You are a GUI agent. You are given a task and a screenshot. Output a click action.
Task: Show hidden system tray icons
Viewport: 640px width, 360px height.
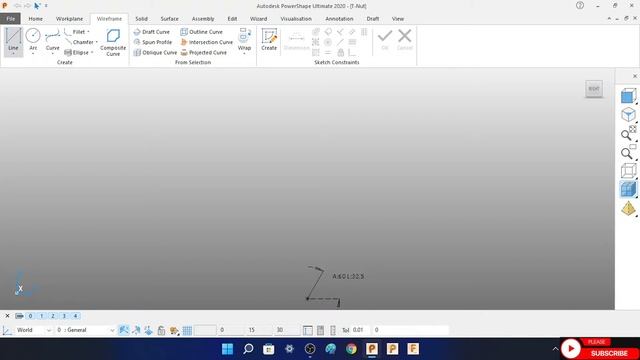point(555,349)
